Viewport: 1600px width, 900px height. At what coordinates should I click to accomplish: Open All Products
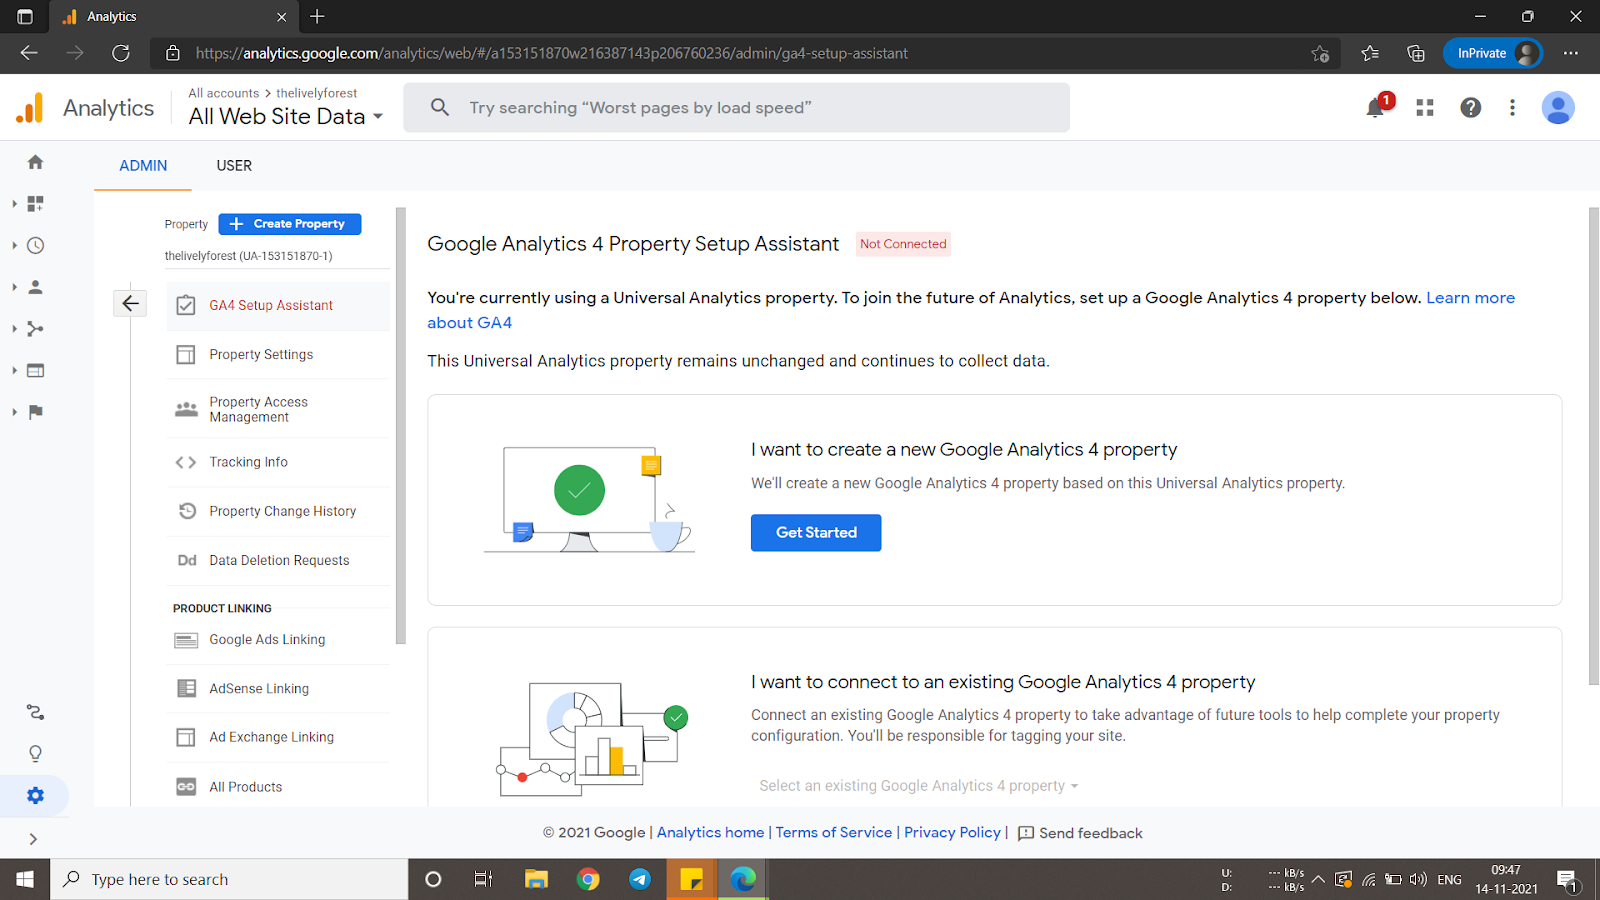coord(278,787)
